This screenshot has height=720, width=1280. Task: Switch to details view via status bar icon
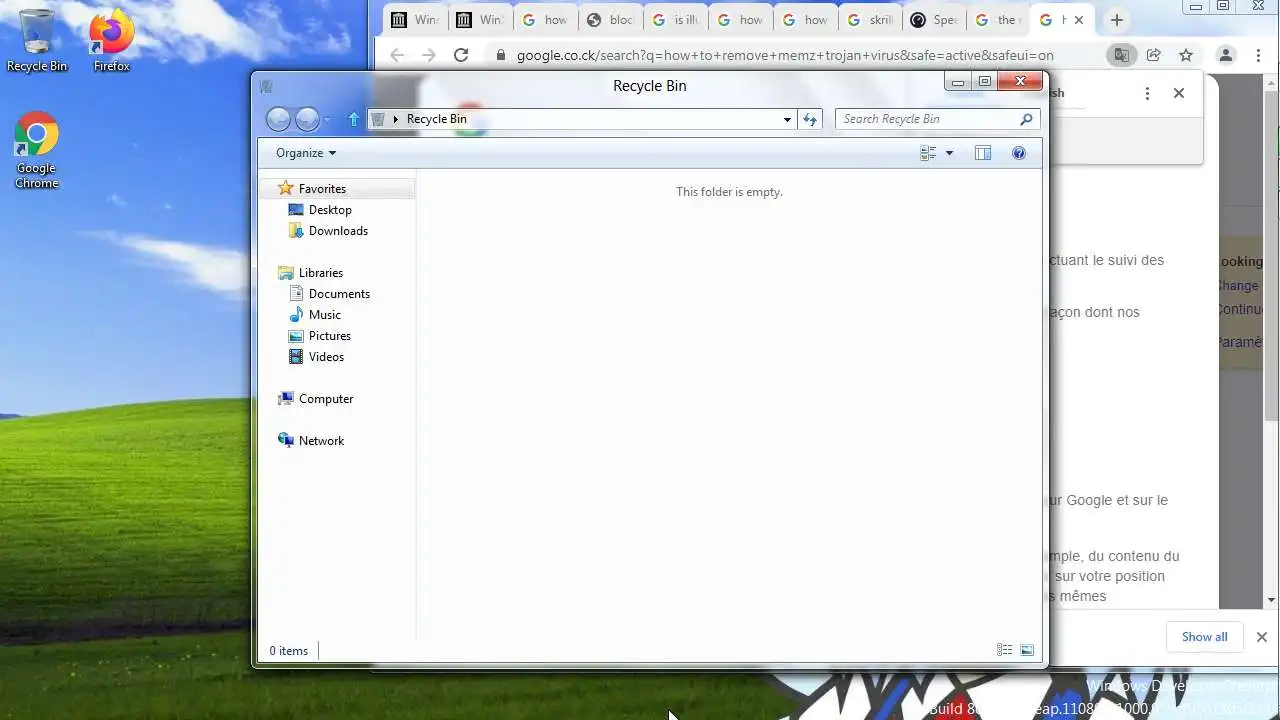pos(1004,650)
